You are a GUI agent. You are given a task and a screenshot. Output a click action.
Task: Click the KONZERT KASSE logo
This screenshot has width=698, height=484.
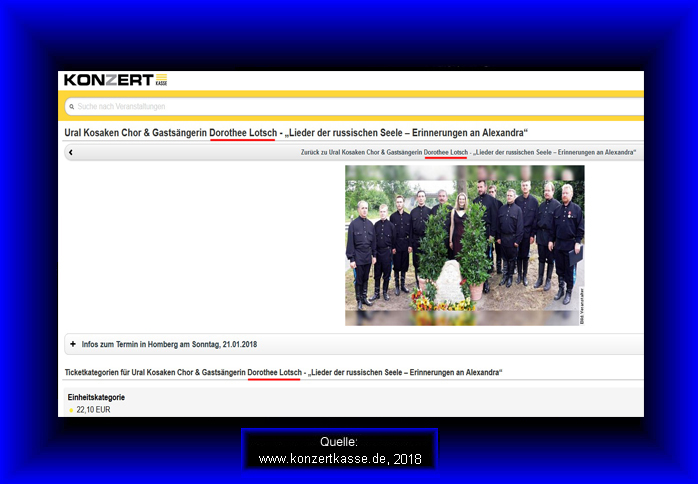click(114, 80)
